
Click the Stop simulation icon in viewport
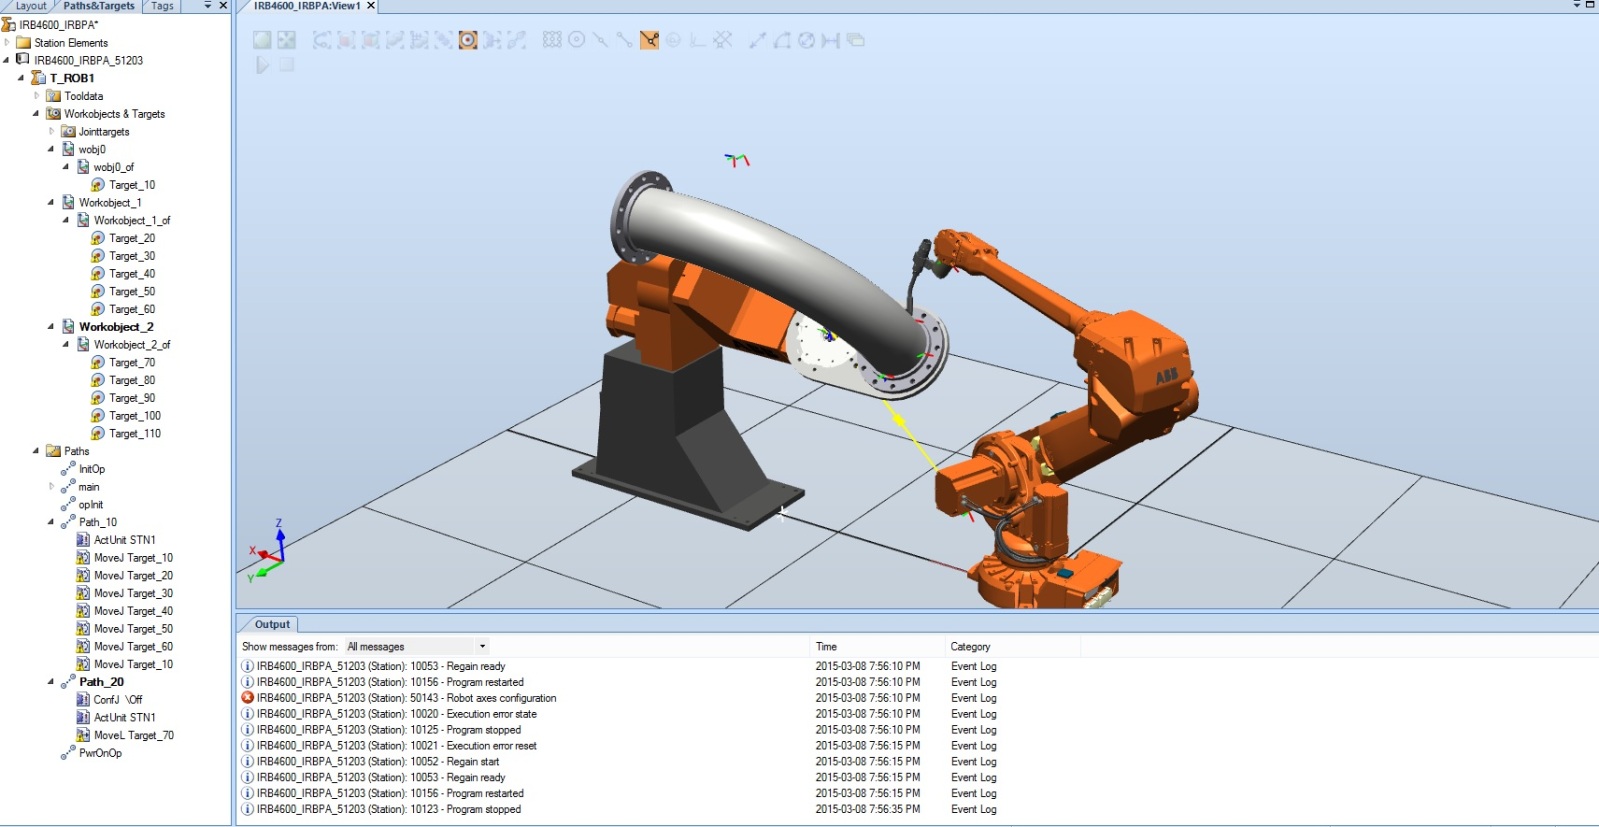click(x=286, y=65)
